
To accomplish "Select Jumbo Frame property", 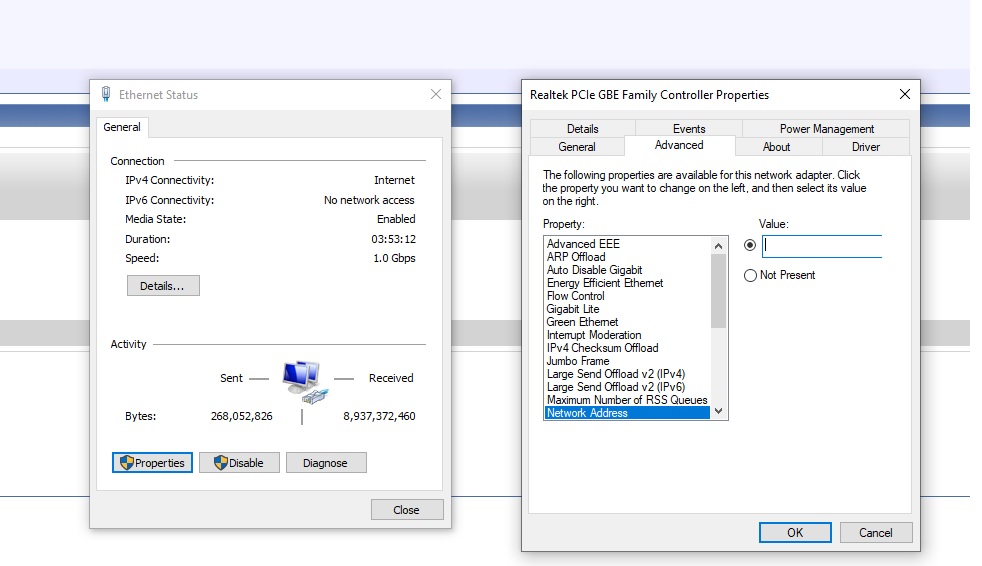I will [628, 361].
